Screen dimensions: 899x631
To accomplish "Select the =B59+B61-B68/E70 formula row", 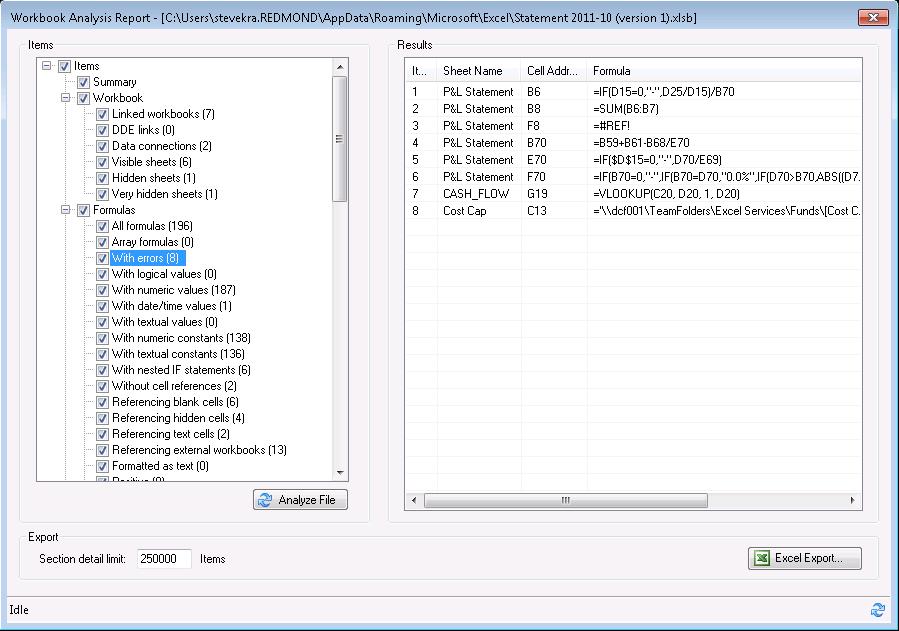I will (x=633, y=143).
